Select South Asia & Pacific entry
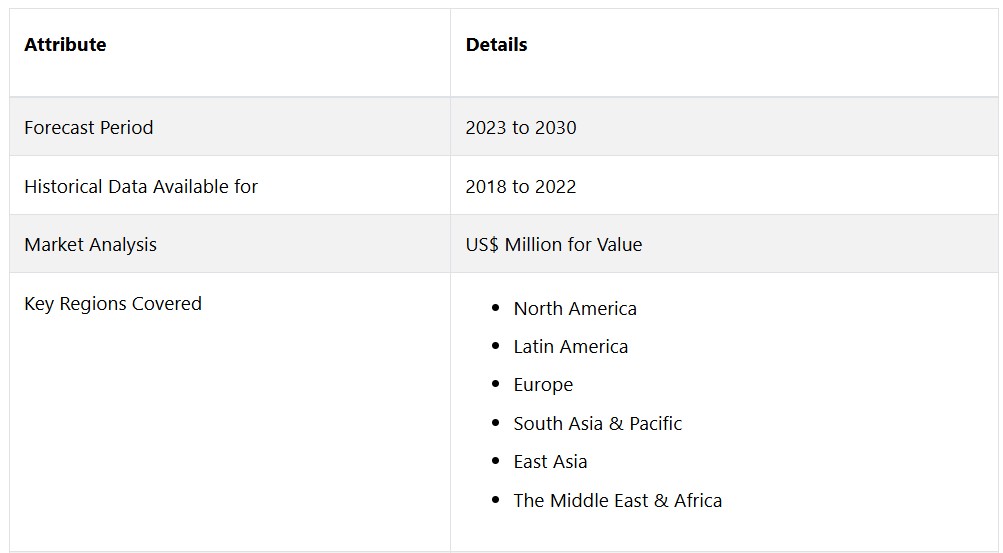The image size is (1003, 553). pos(597,423)
